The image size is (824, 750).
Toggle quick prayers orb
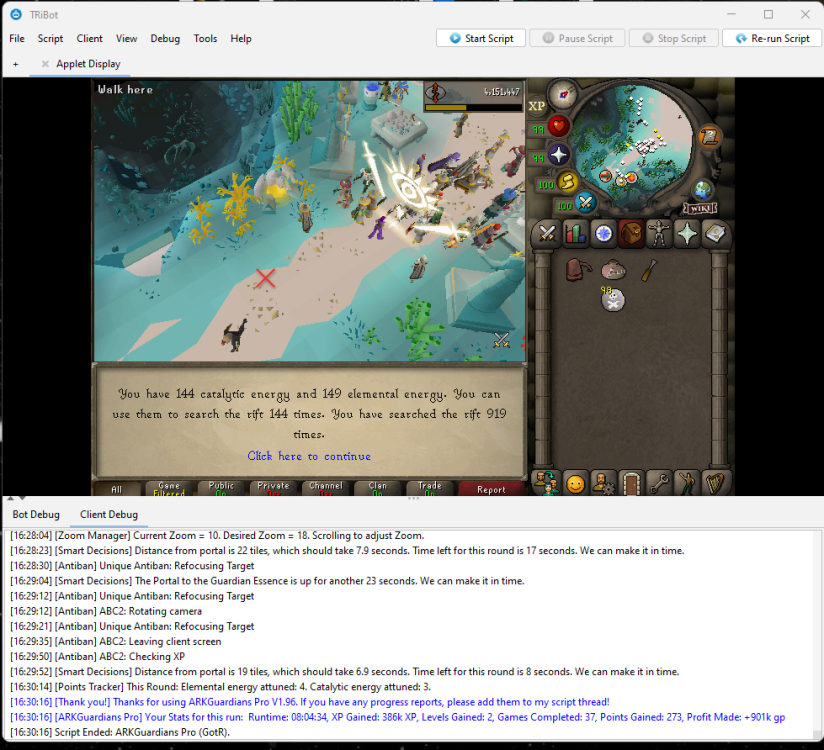[559, 154]
